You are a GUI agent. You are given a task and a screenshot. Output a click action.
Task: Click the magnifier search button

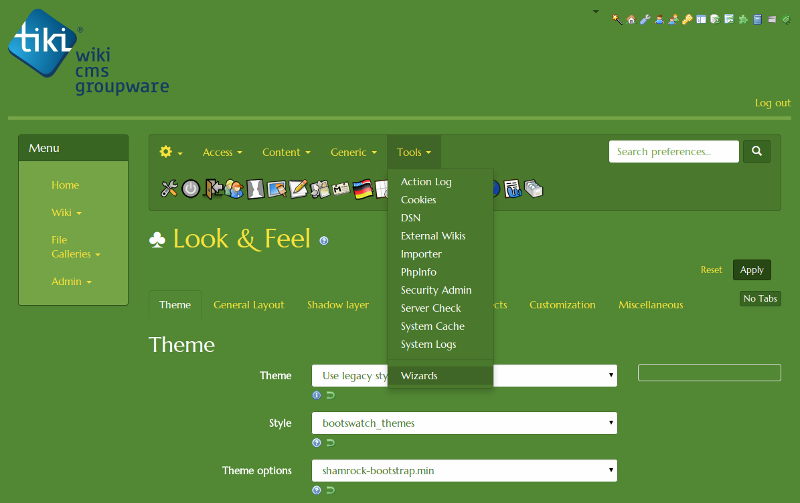757,152
